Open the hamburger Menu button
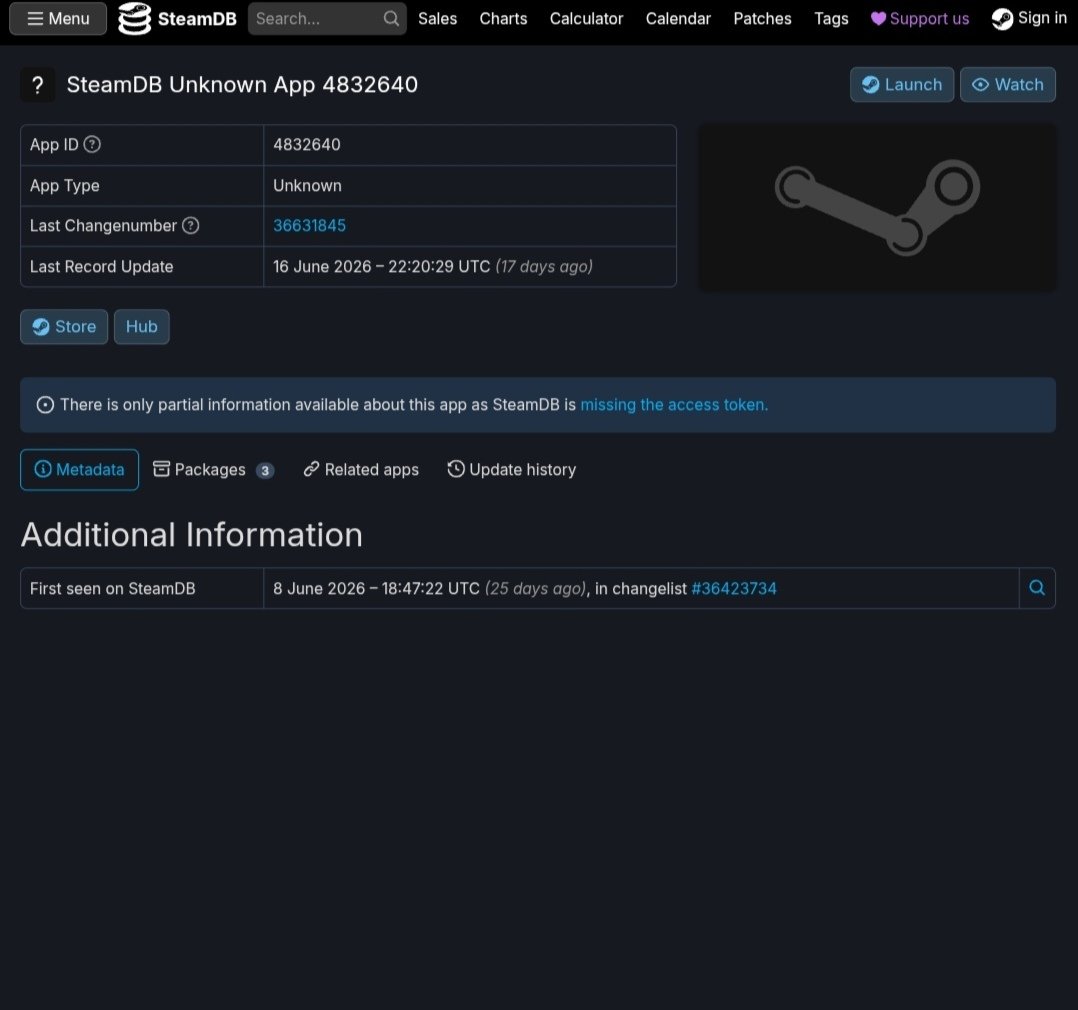1078x1010 pixels. pyautogui.click(x=58, y=19)
